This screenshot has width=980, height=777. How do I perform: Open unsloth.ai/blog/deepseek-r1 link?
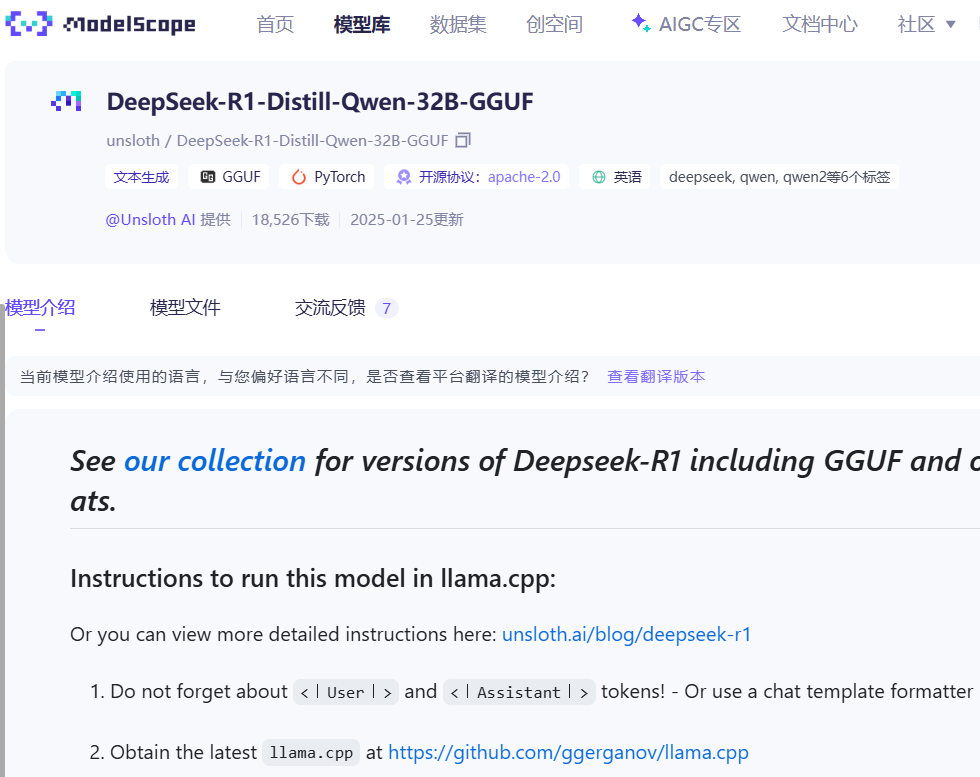pos(626,634)
